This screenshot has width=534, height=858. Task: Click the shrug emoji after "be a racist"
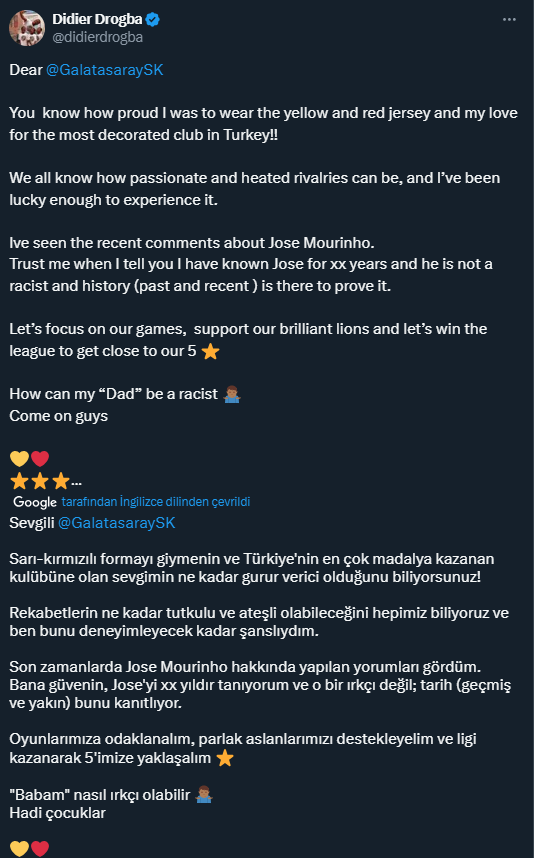click(232, 394)
